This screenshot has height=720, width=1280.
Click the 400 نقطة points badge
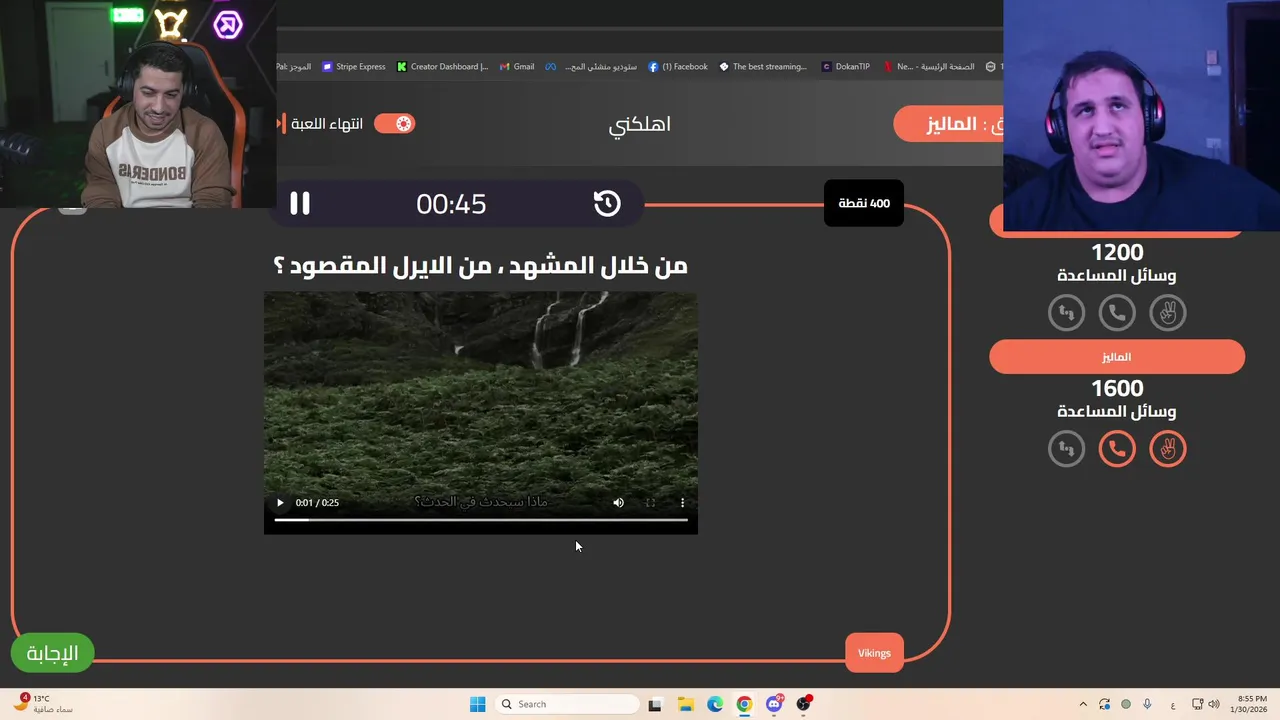(x=864, y=203)
